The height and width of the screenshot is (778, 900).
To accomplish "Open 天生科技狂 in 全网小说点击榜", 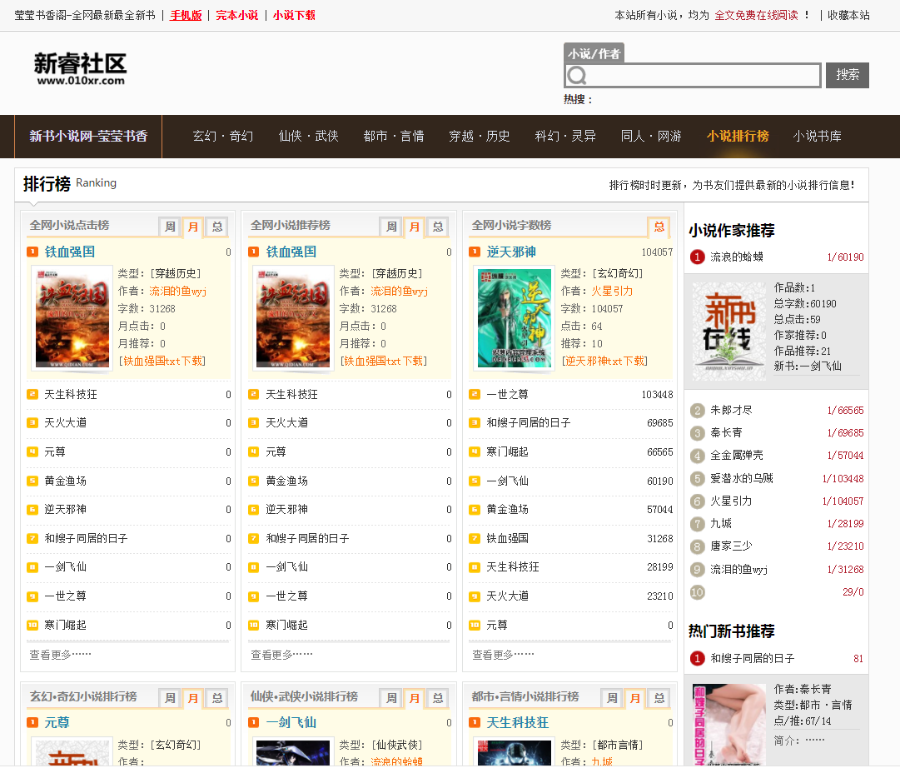I will tap(71, 394).
